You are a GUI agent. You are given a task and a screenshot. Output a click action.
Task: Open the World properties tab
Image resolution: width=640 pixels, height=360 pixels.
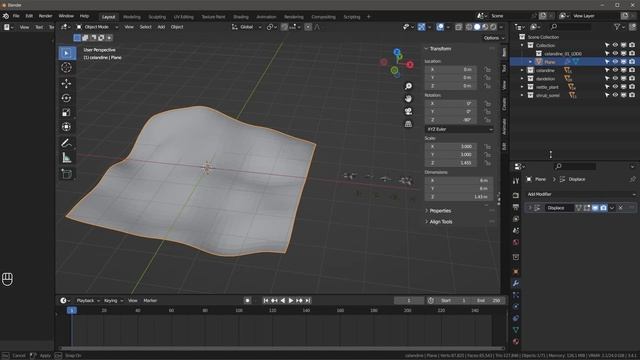click(516, 243)
